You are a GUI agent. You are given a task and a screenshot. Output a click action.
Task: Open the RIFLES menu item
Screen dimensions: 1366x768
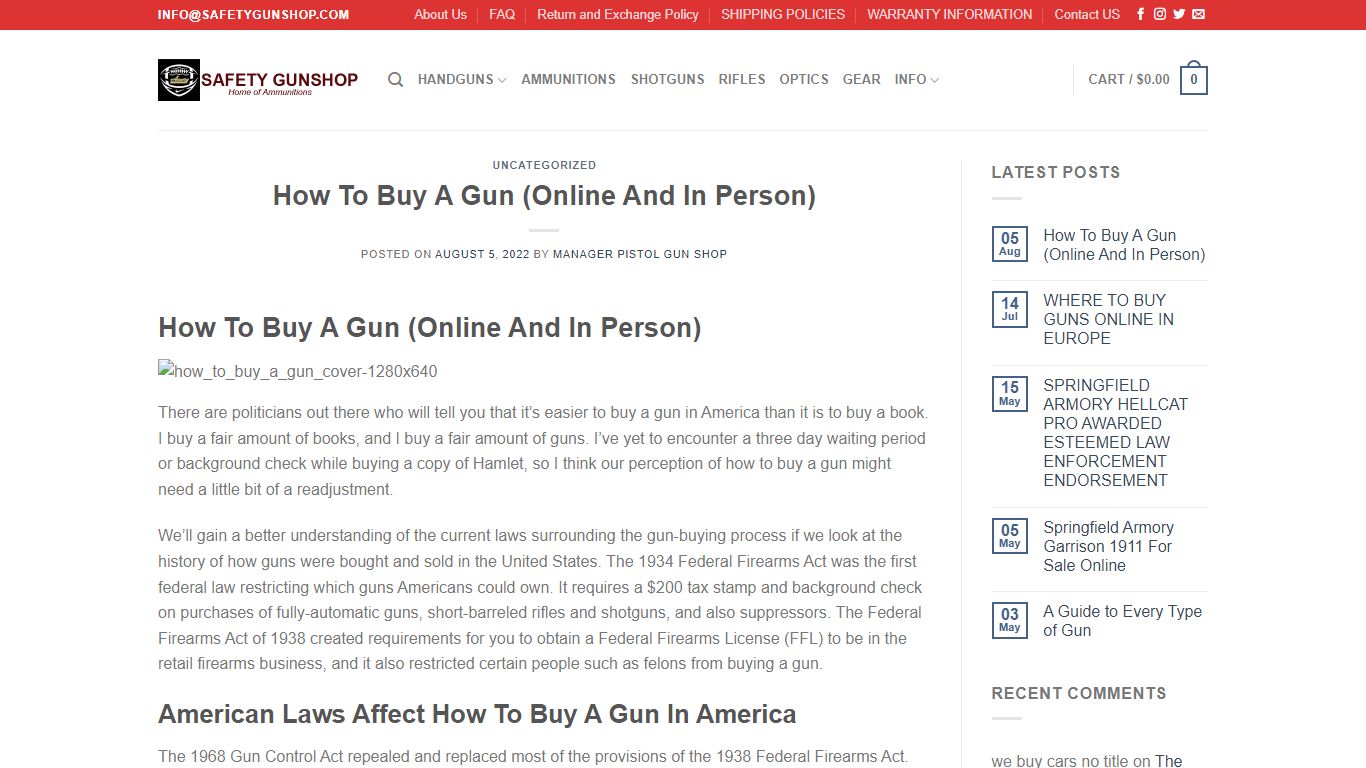[x=742, y=79]
